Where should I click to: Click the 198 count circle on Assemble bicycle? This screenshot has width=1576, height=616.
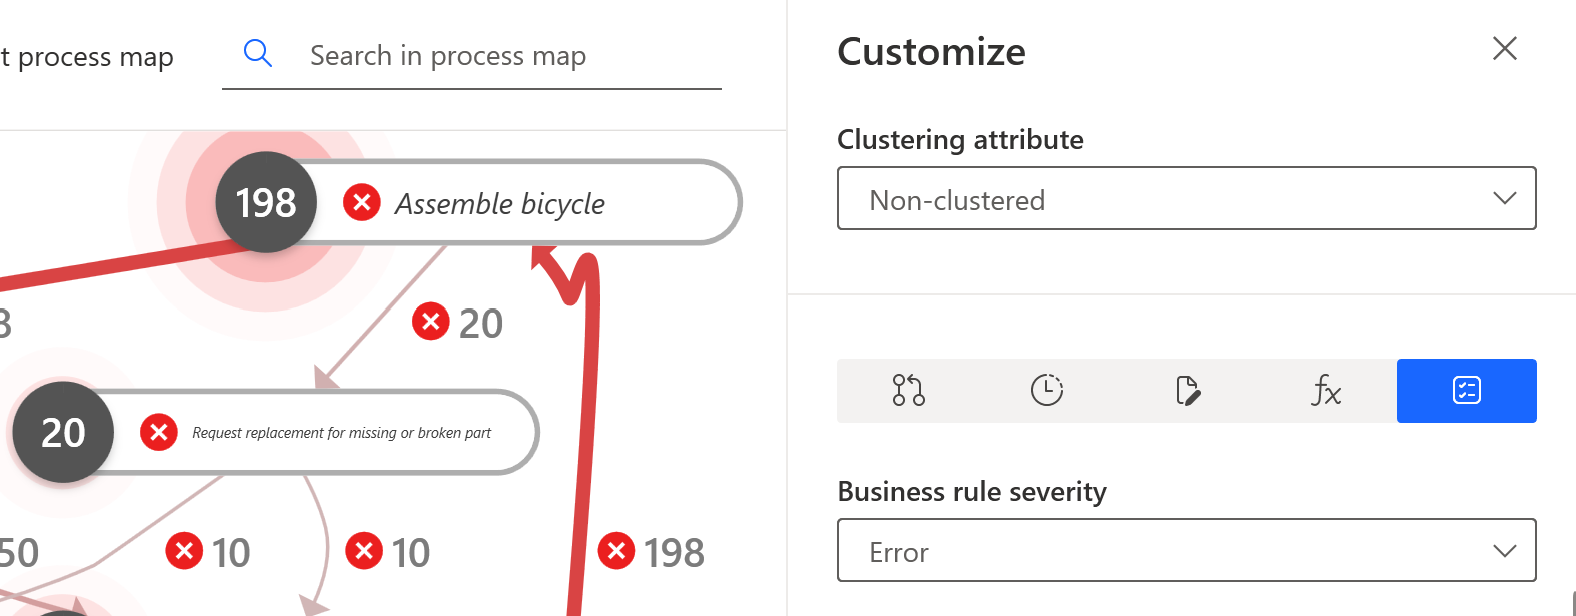[266, 203]
